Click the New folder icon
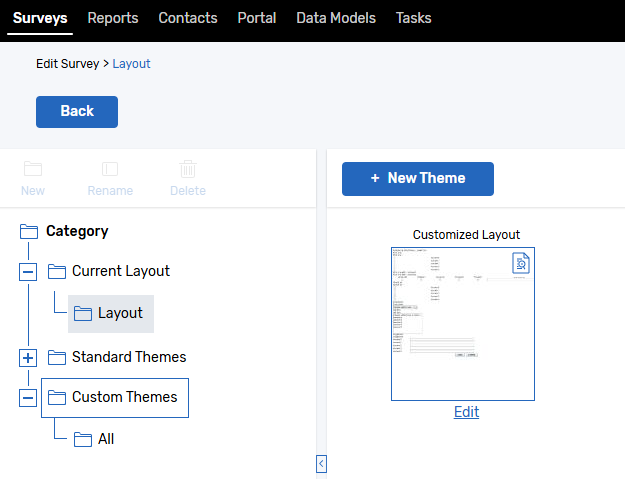This screenshot has width=625, height=479. coord(32,169)
